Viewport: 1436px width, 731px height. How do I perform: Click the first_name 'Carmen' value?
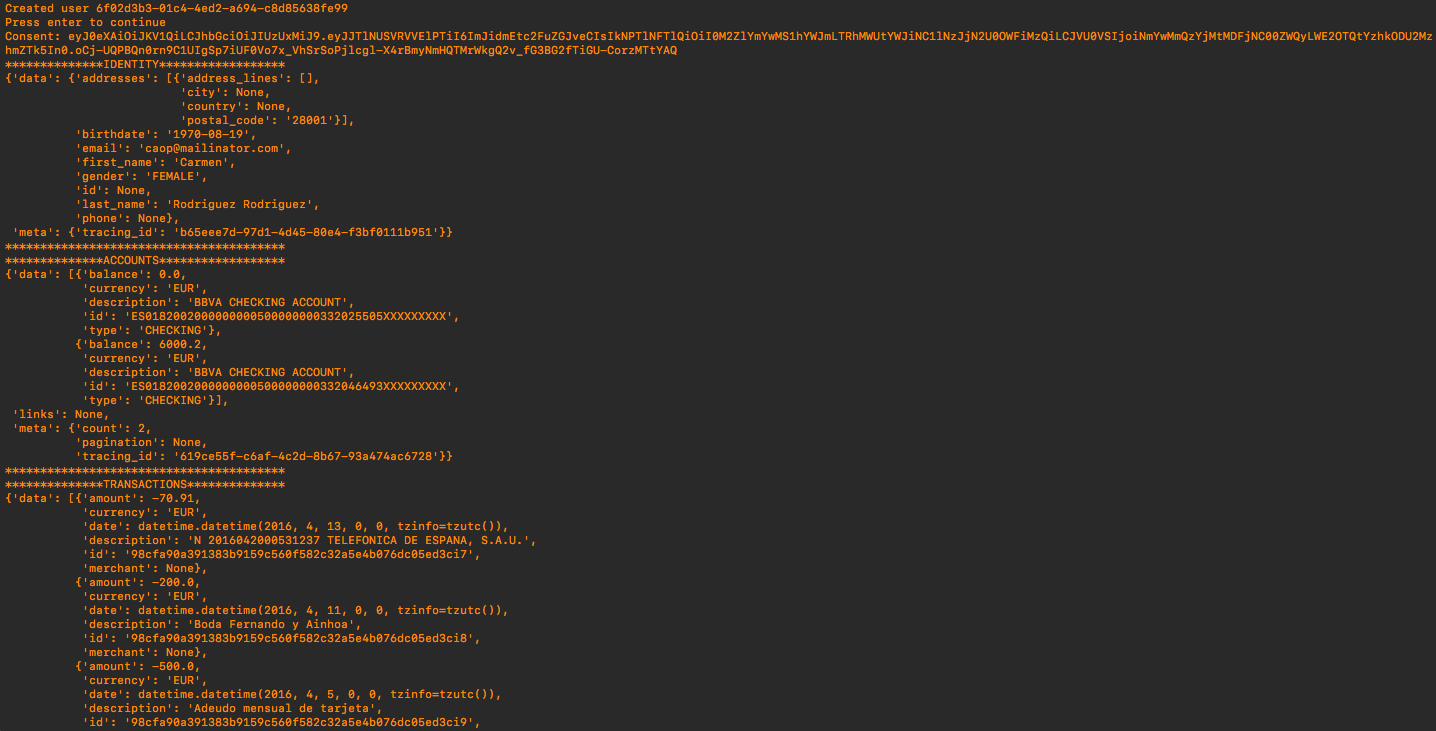[x=205, y=162]
